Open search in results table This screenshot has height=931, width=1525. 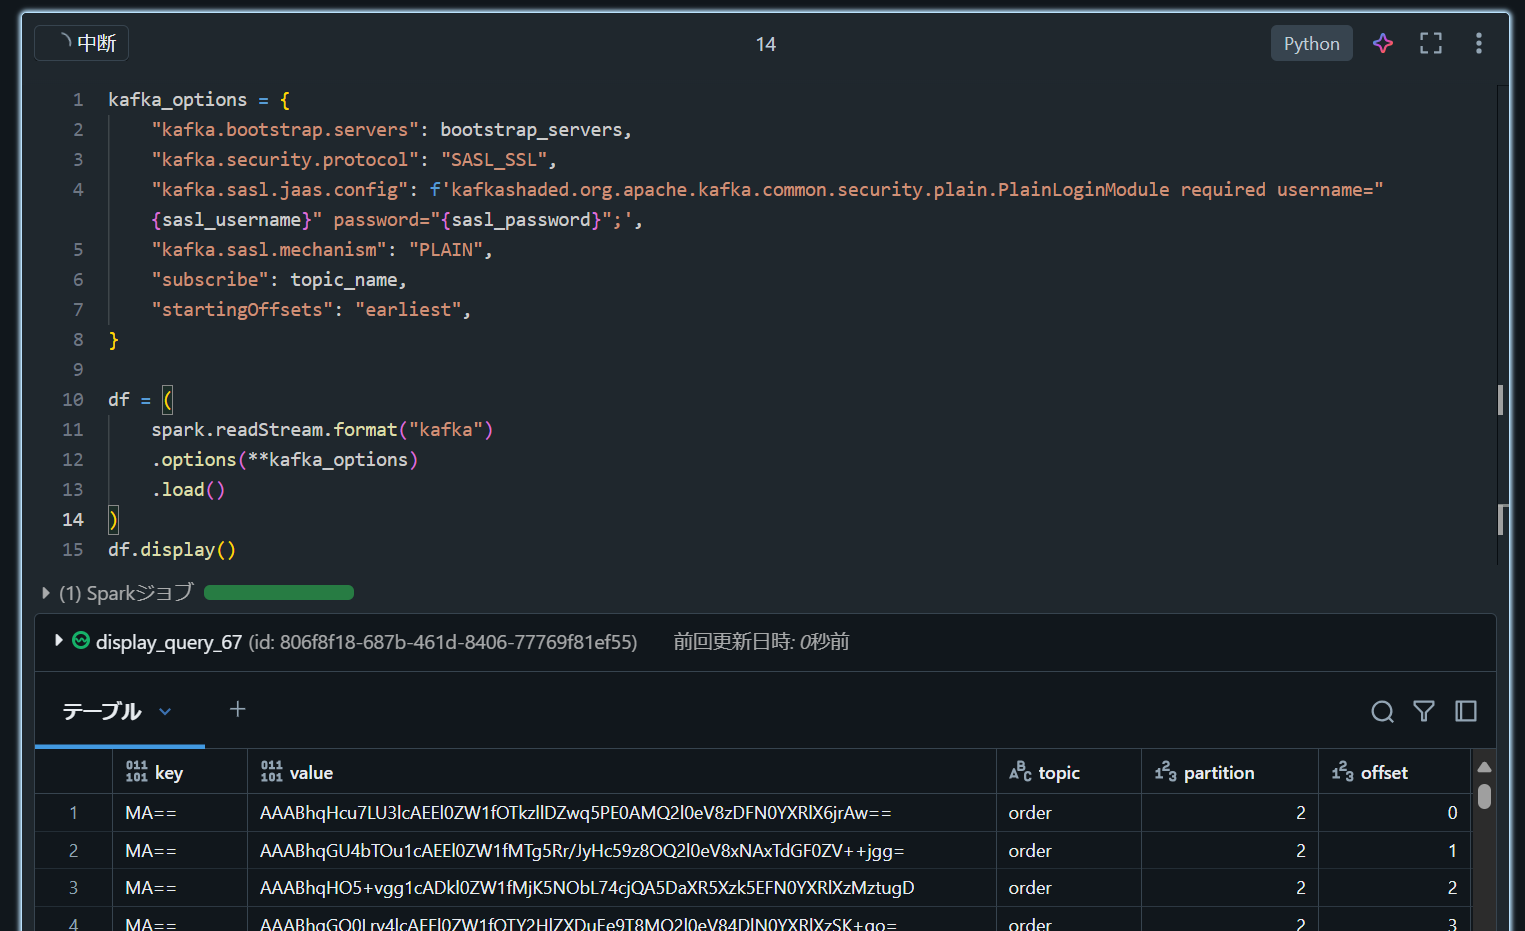pyautogui.click(x=1382, y=711)
